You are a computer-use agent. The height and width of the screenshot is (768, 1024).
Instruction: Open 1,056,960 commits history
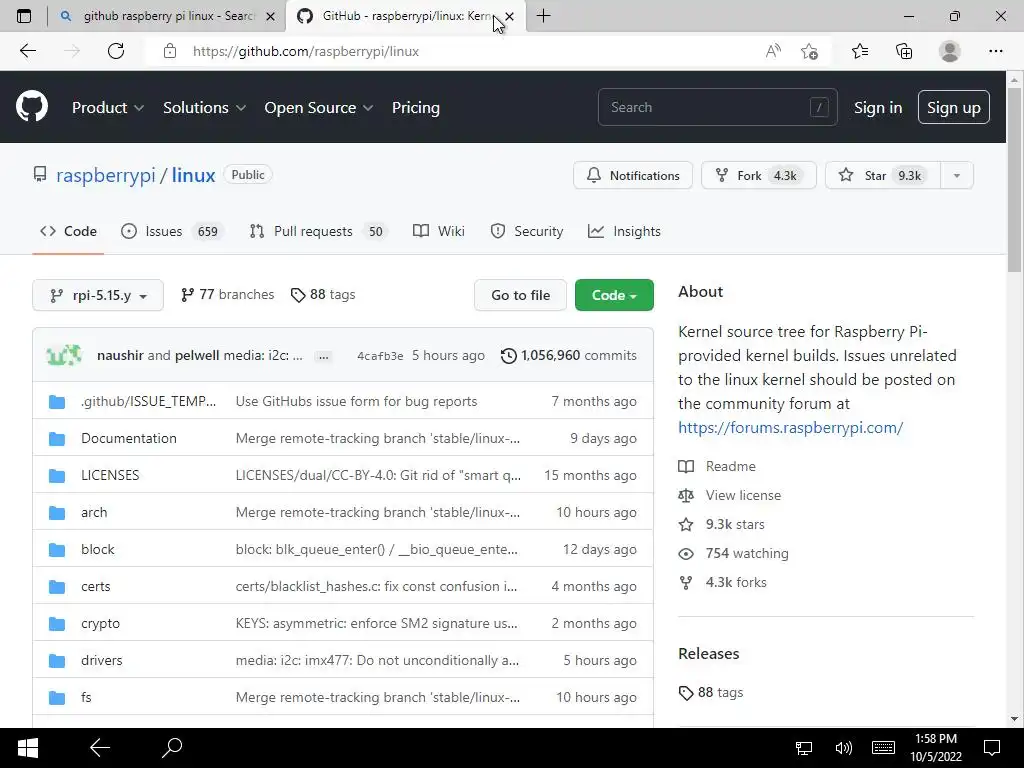[569, 355]
